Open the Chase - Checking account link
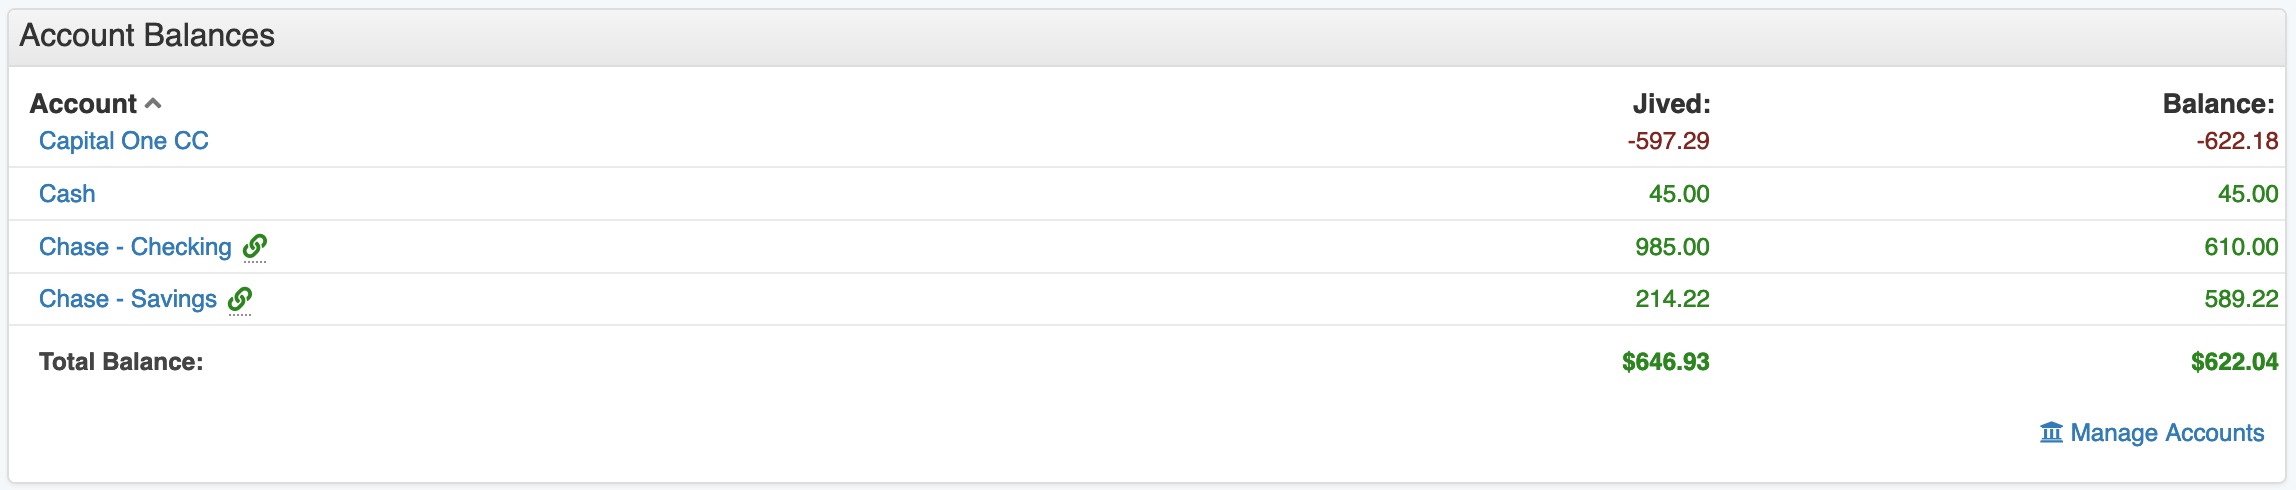The image size is (2296, 490). 135,247
